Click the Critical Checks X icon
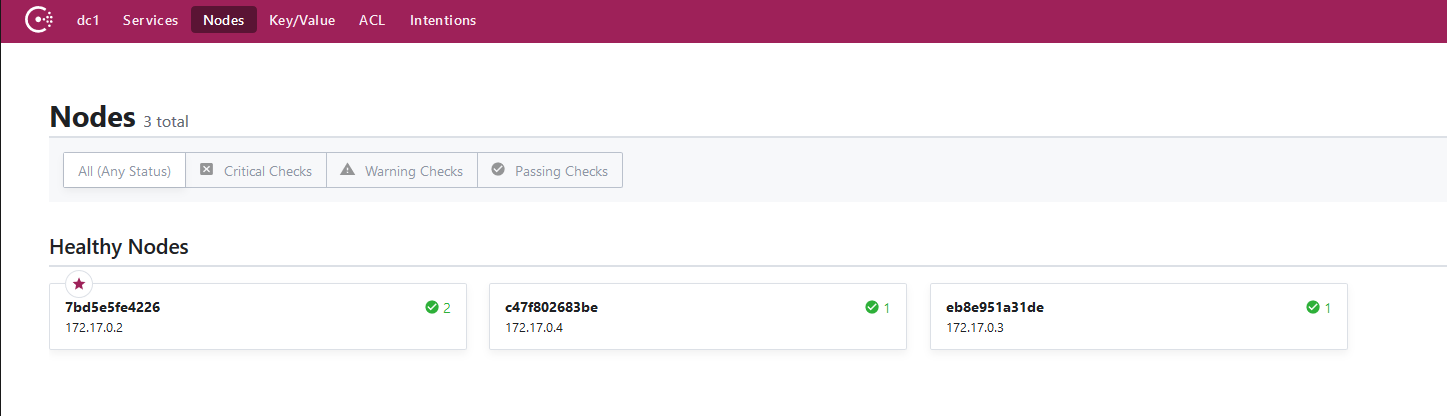Screen dimensions: 1447x416 tap(207, 170)
